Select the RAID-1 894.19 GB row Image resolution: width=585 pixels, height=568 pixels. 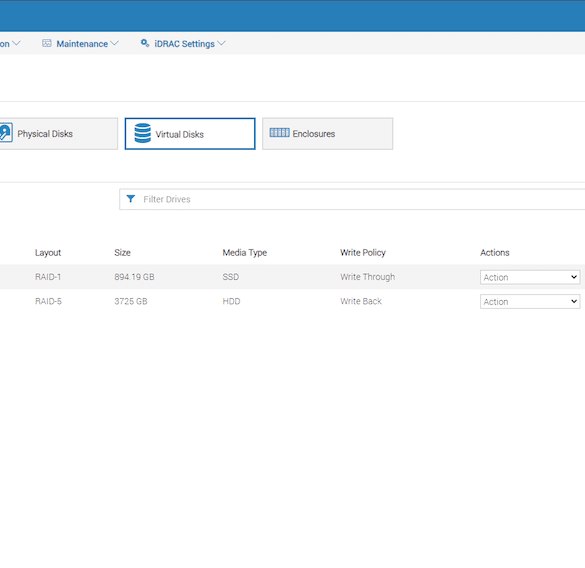click(292, 277)
